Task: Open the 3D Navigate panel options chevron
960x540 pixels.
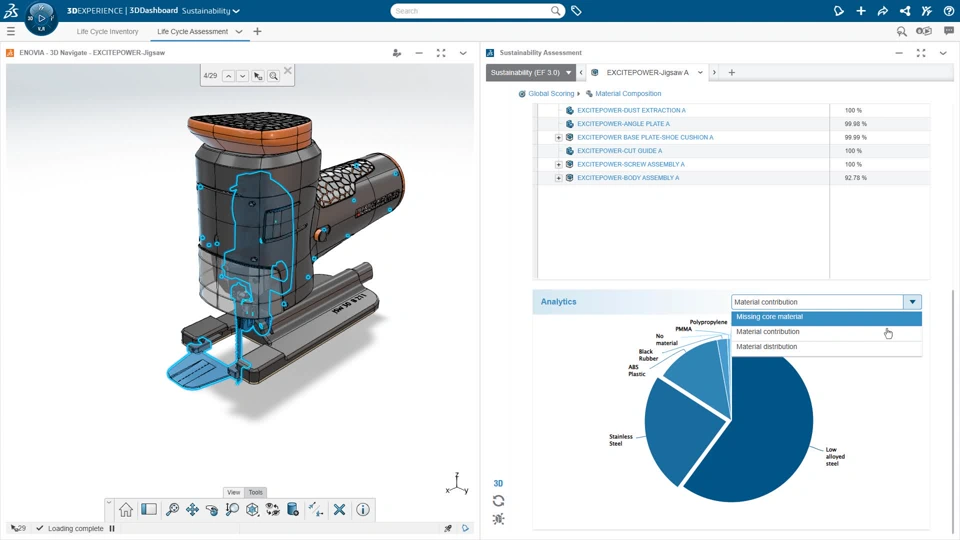Action: pyautogui.click(x=463, y=53)
